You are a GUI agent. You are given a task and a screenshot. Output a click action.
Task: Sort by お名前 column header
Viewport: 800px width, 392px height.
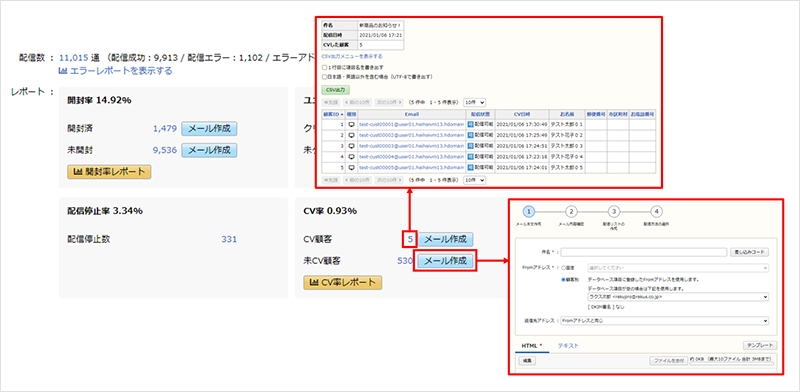(x=567, y=114)
